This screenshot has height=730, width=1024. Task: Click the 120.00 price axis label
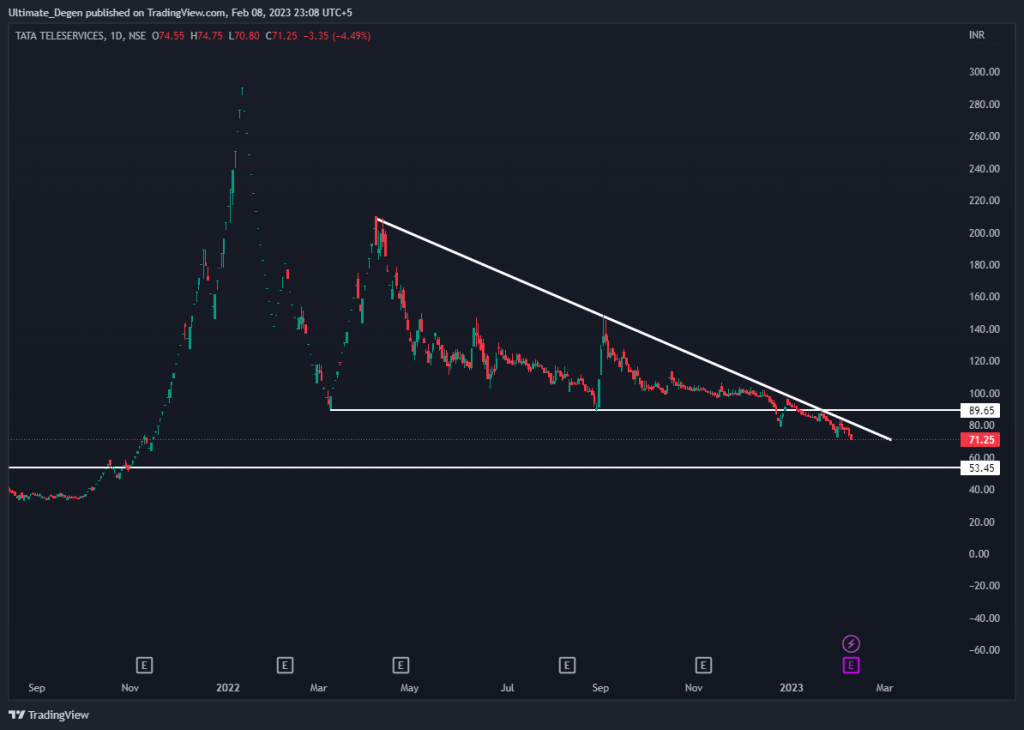(x=984, y=361)
